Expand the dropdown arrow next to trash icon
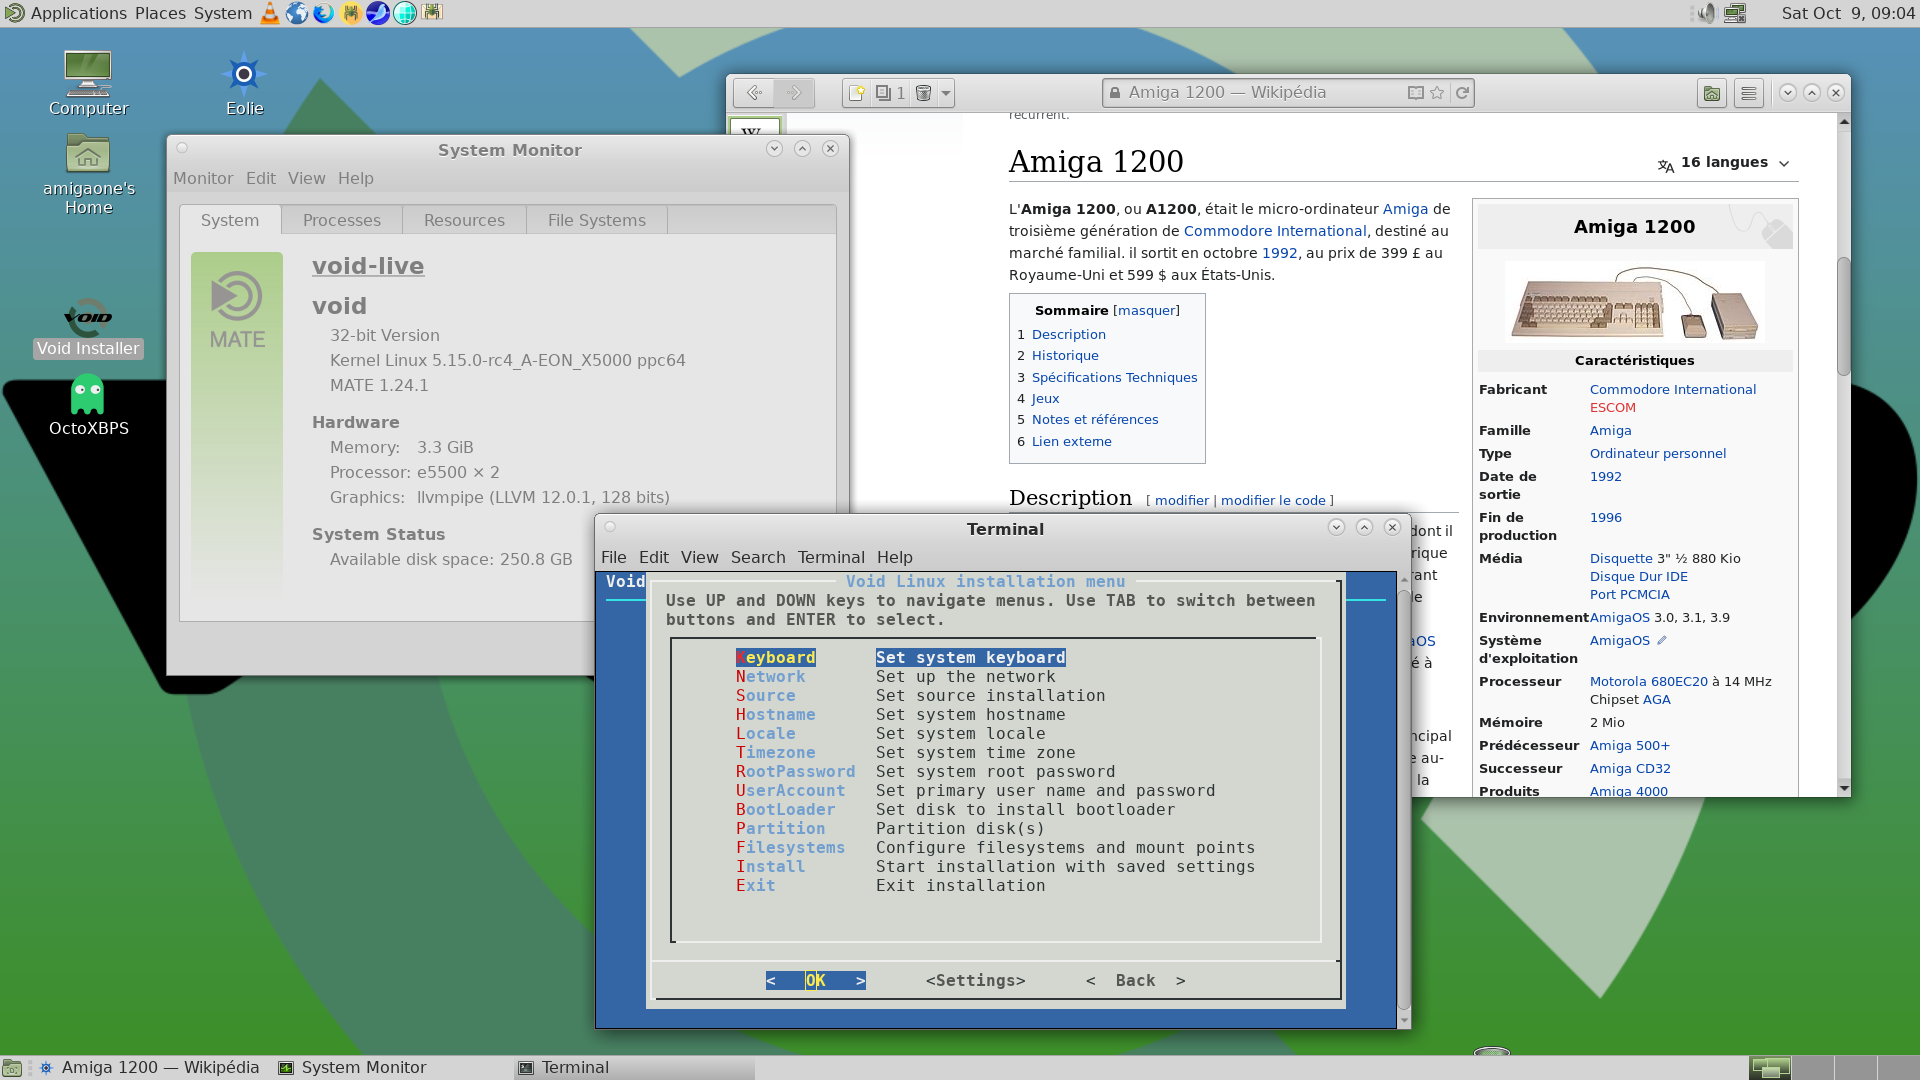This screenshot has width=1920, height=1080. [945, 93]
